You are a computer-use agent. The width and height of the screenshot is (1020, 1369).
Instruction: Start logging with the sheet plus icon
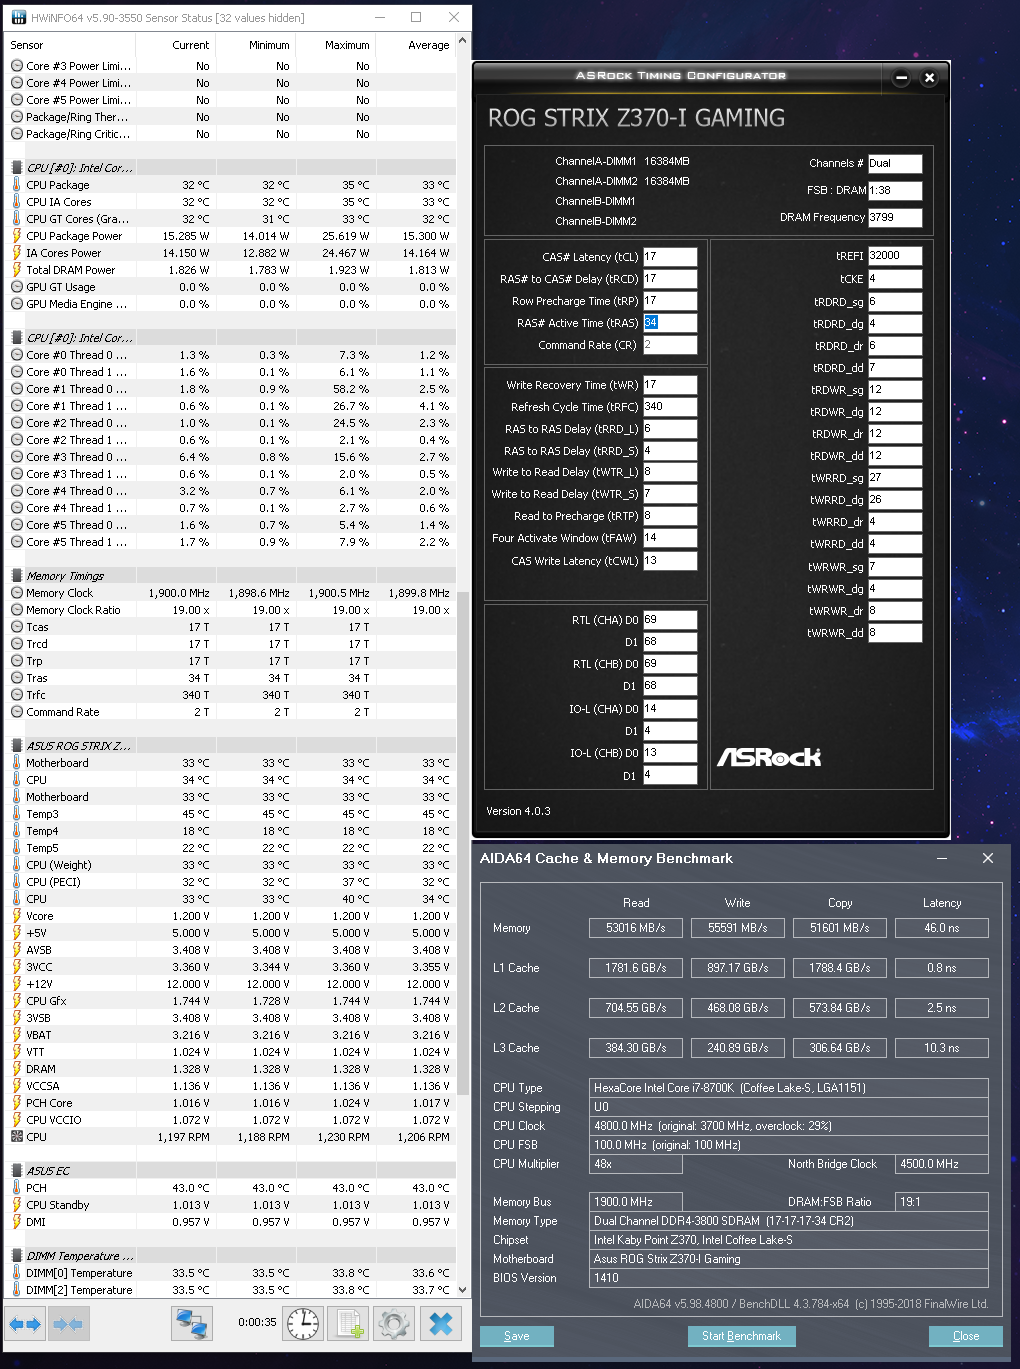[x=349, y=1324]
